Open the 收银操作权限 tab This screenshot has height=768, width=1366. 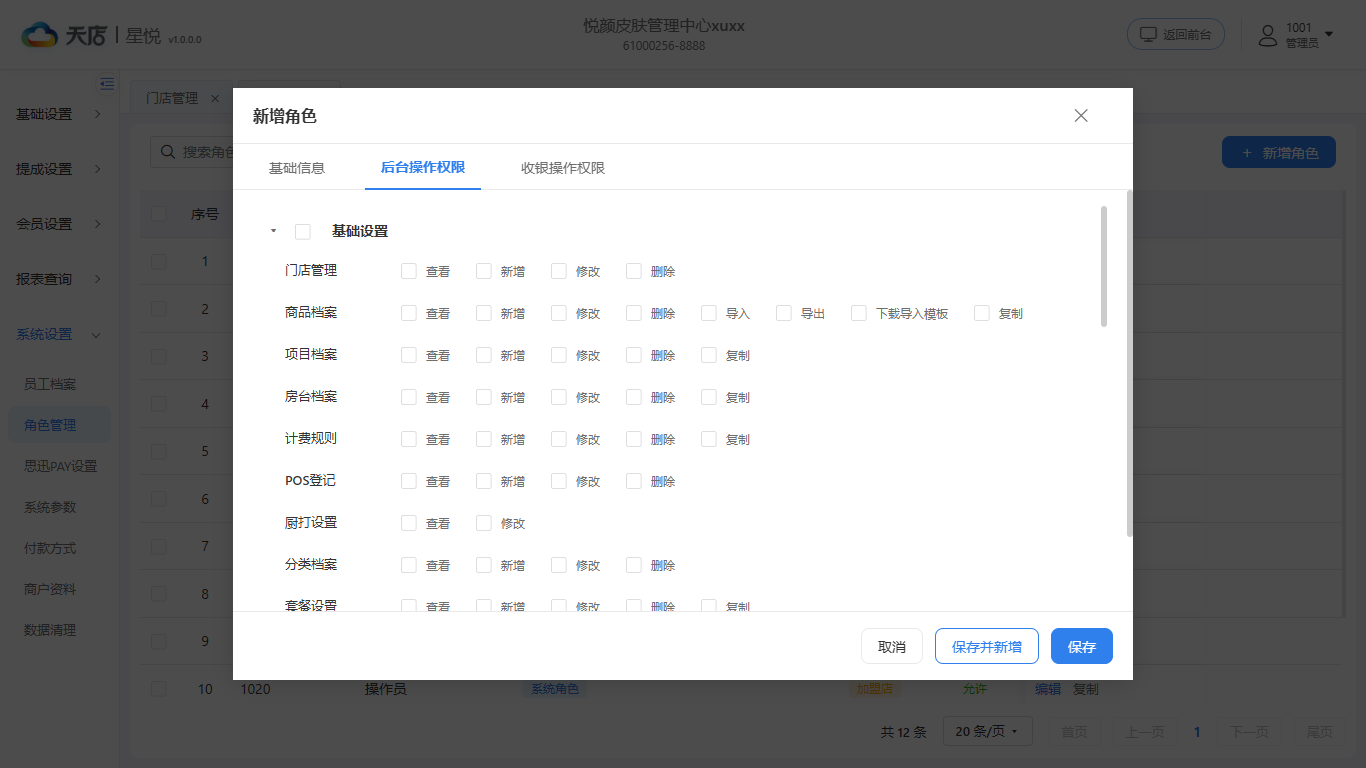pyautogui.click(x=563, y=168)
